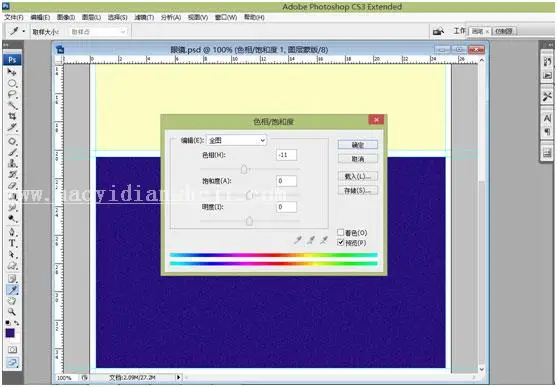Open the 图像(I) menu
557x387 pixels.
66,17
